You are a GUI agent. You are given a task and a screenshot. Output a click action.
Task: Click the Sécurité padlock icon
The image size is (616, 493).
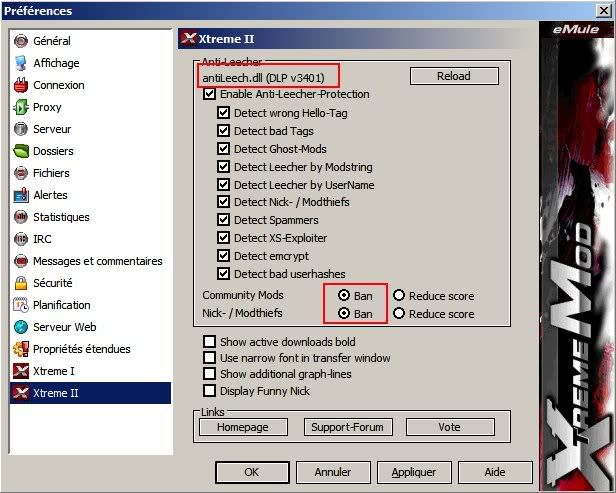tap(21, 283)
